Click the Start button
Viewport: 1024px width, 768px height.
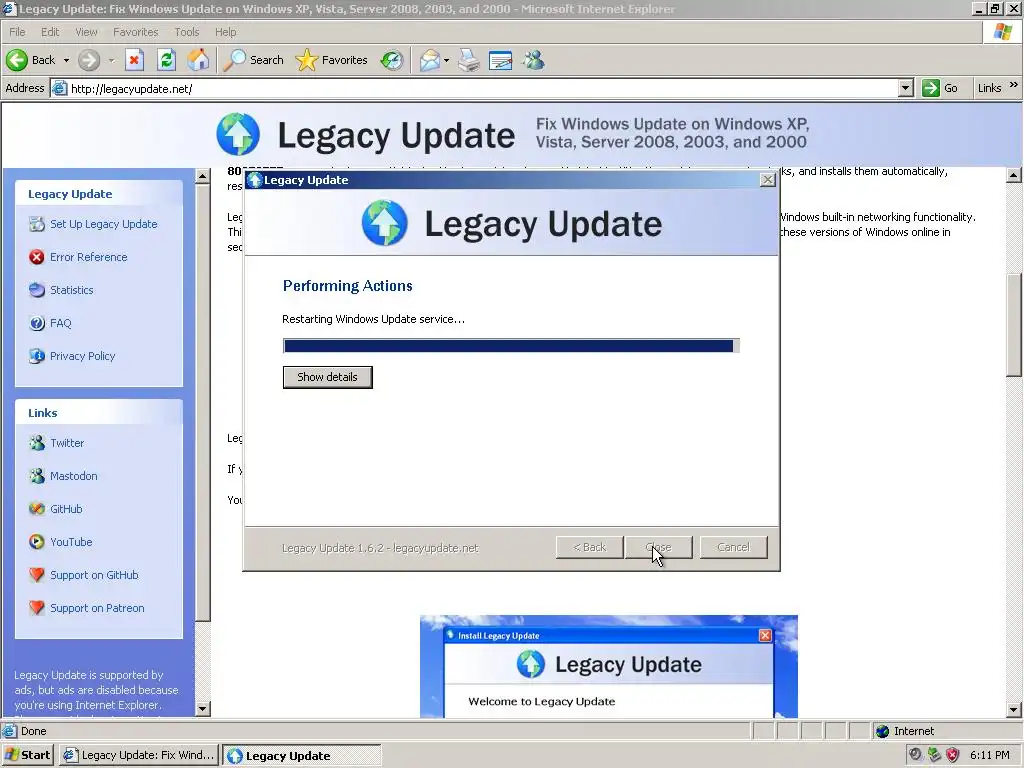point(28,755)
